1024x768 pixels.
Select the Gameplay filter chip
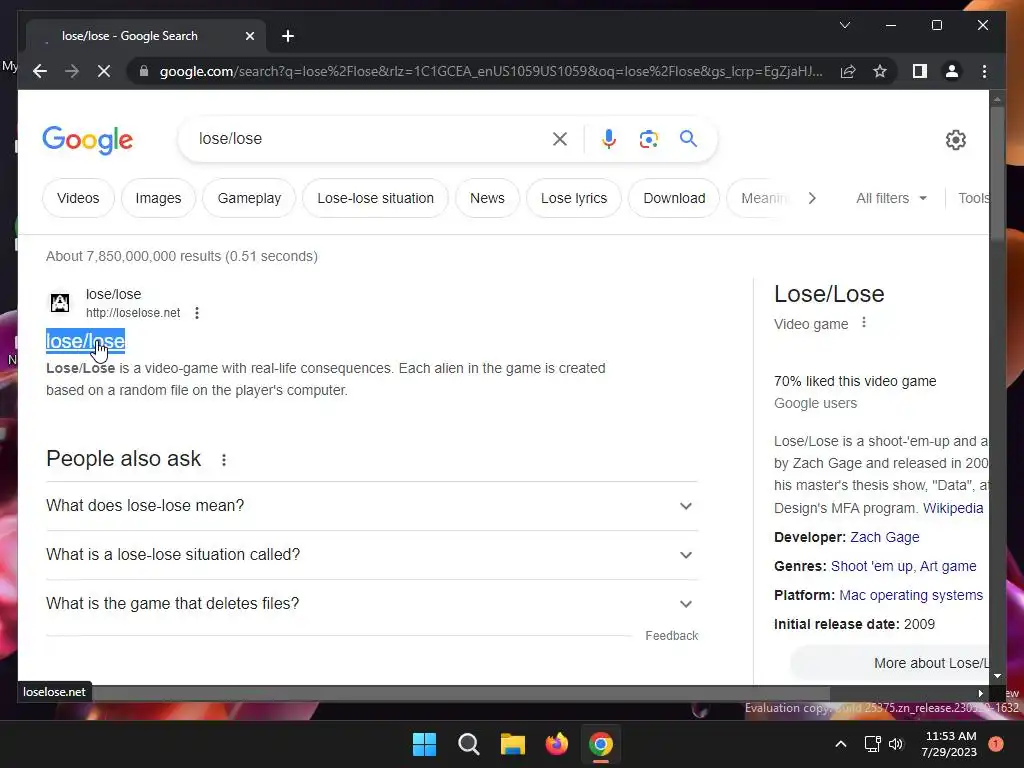pos(249,198)
